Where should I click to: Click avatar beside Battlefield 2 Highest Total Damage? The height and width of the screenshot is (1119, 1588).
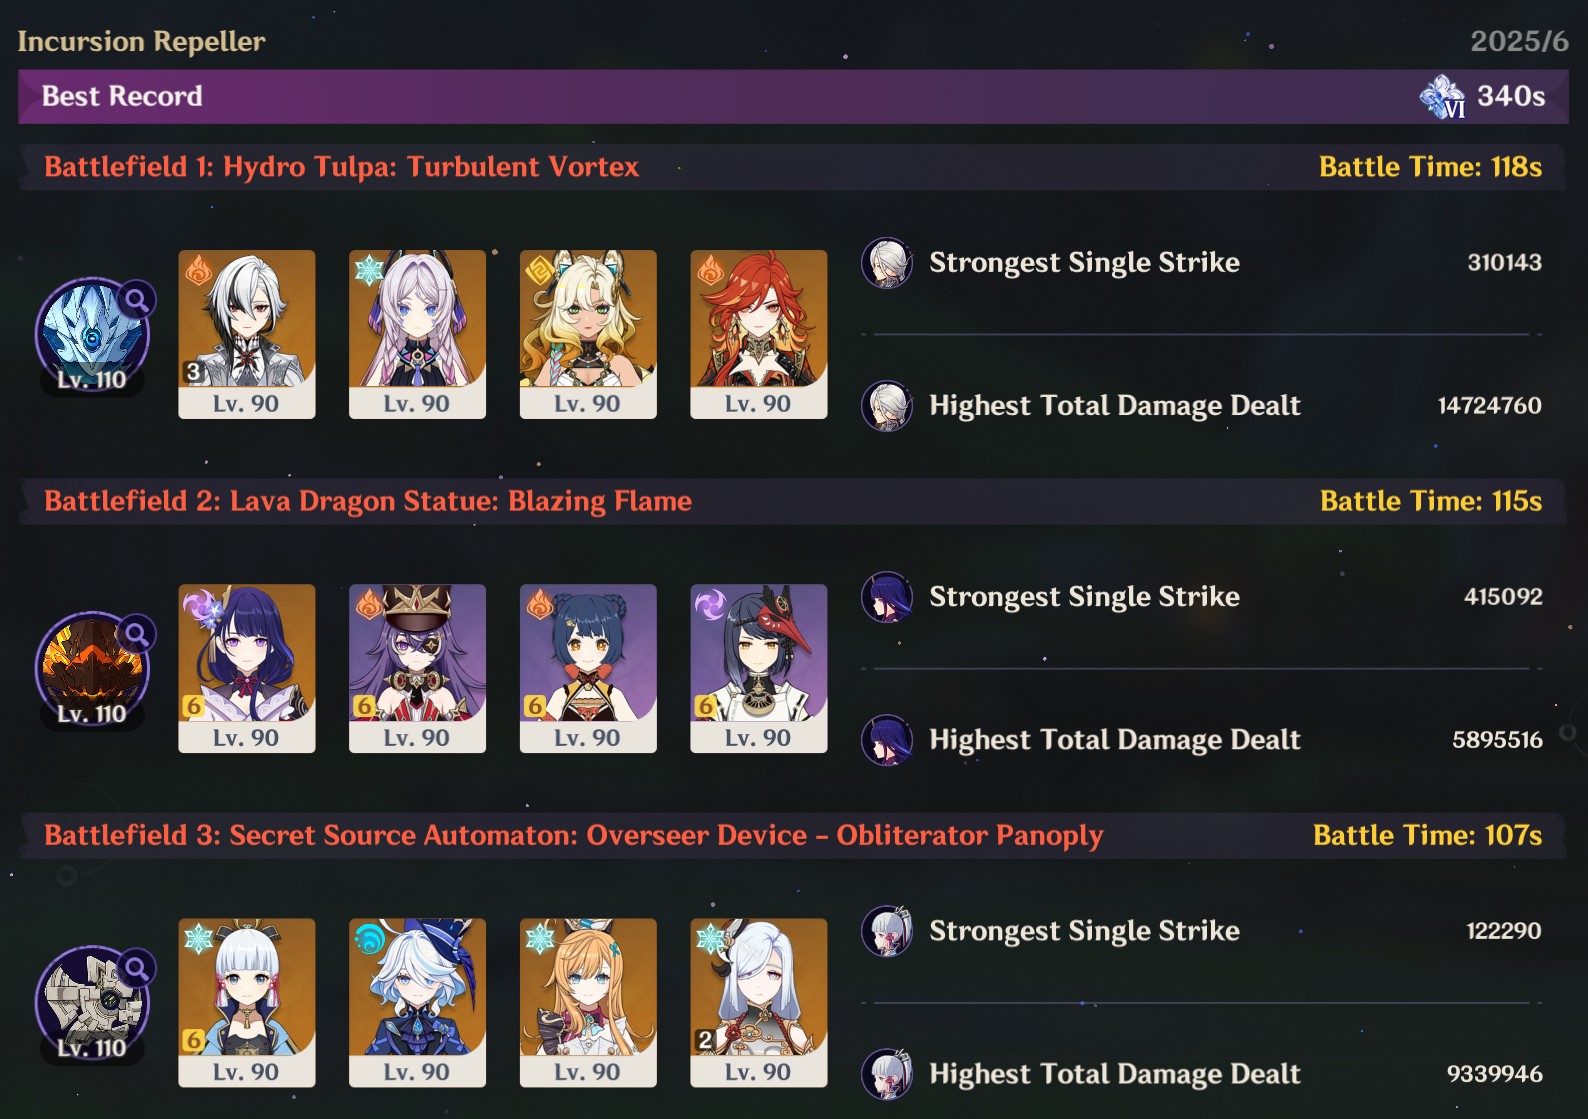click(x=887, y=740)
